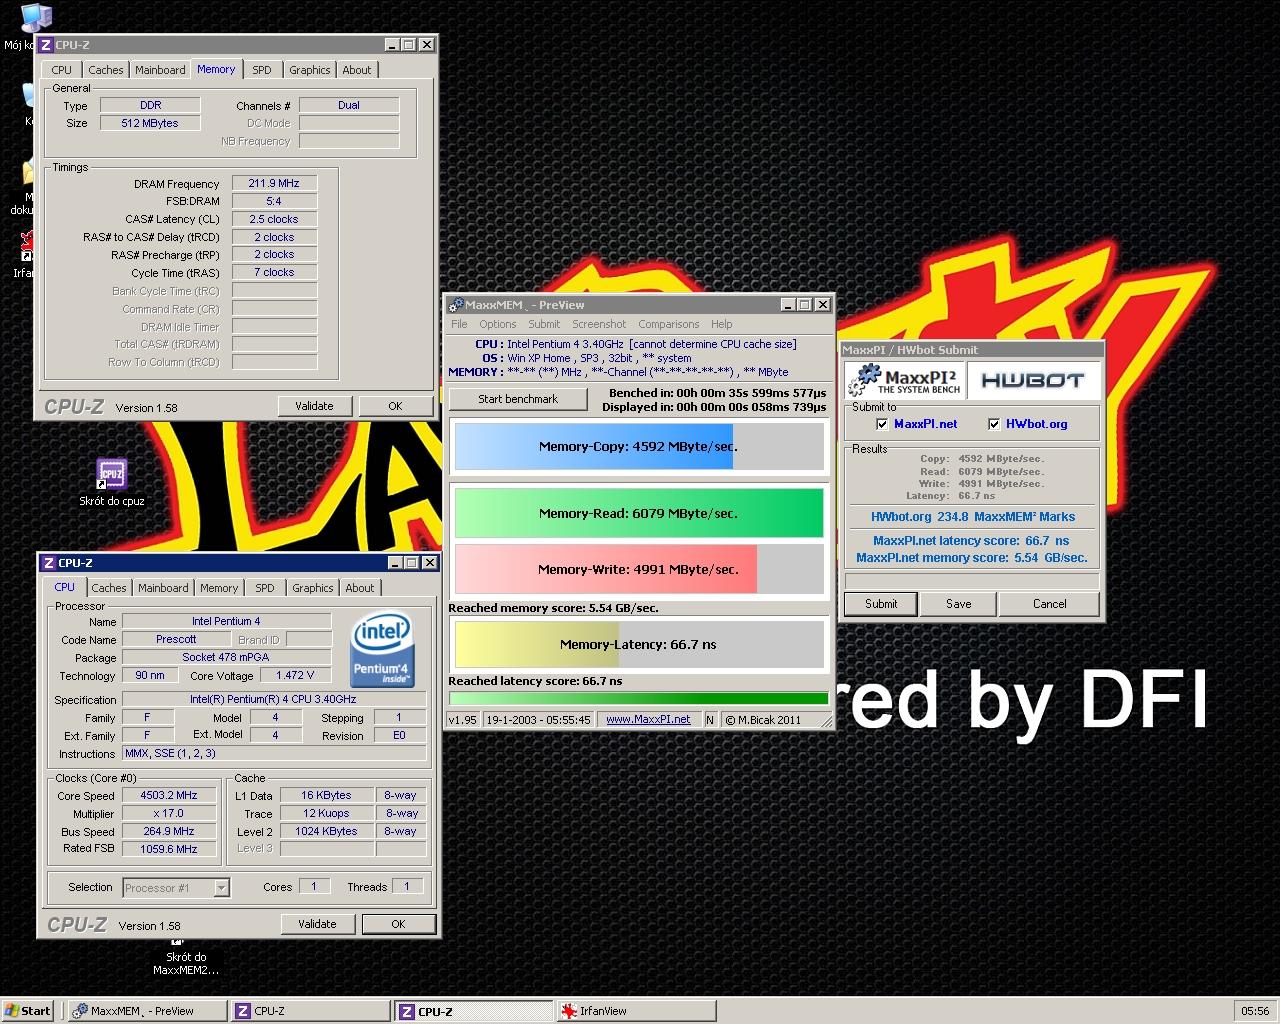Click the Core Speed 4503.2 MHz value
Screen dimensions: 1280x1024
click(x=169, y=796)
